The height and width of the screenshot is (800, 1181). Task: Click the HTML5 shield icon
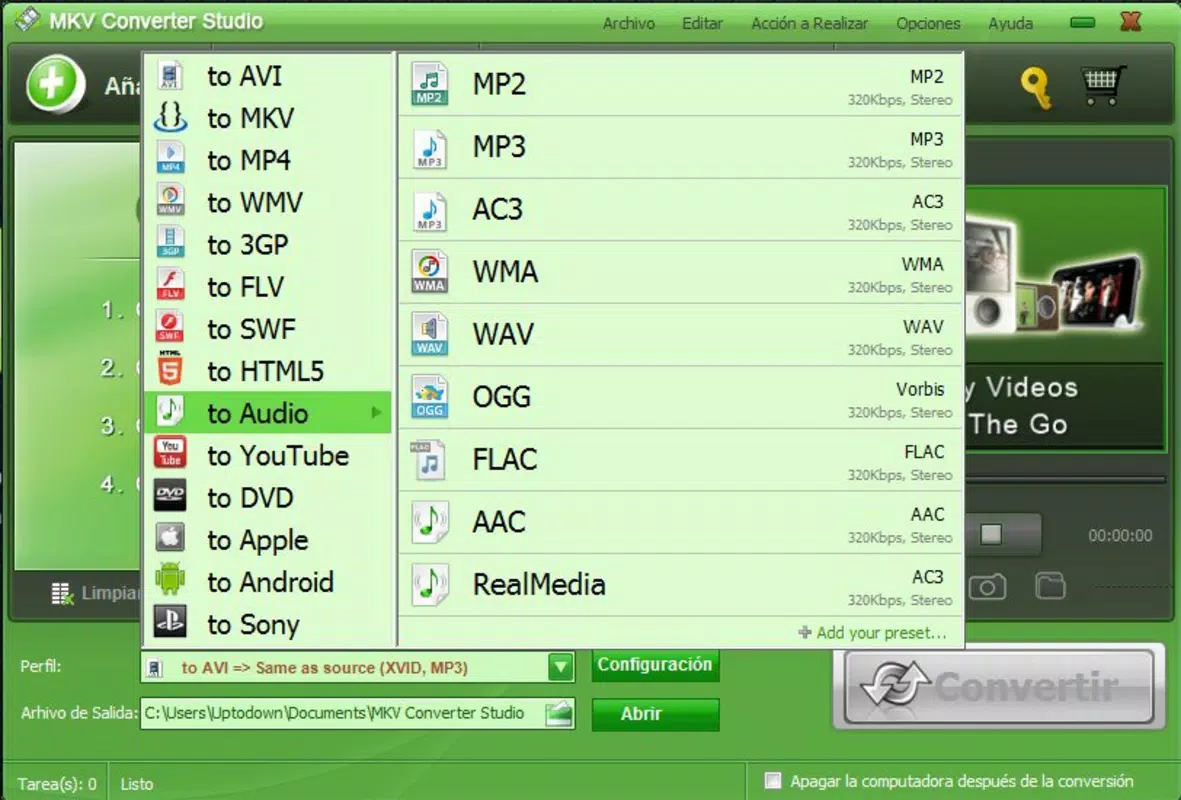(170, 370)
